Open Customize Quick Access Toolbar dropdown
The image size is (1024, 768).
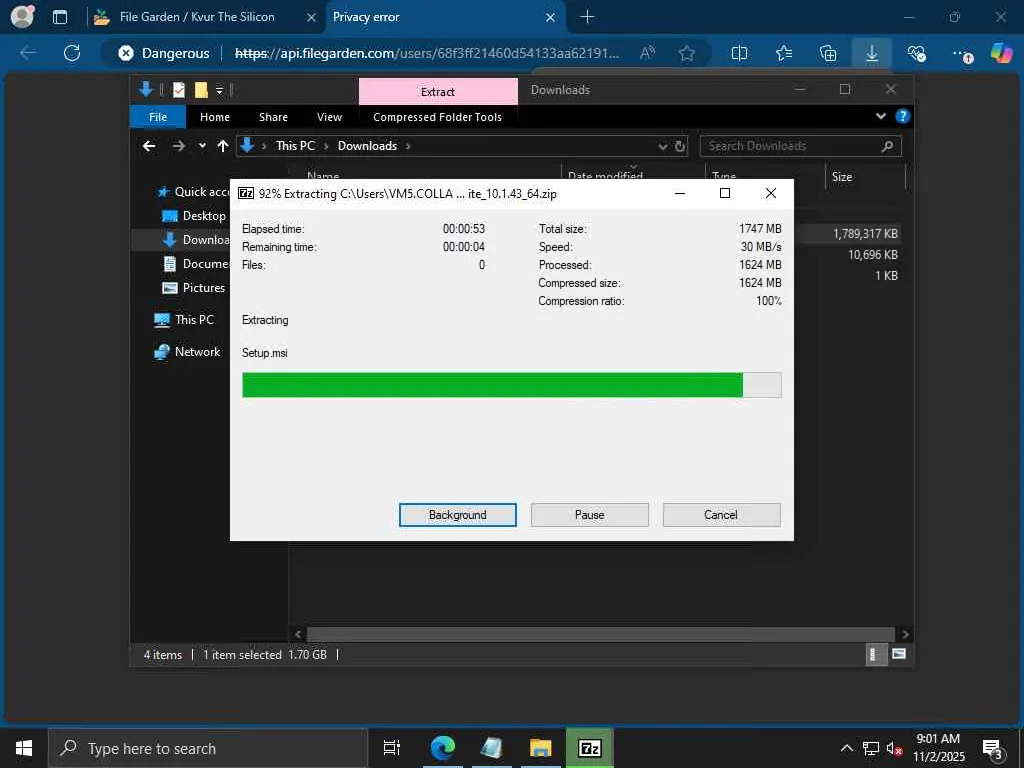pos(219,91)
